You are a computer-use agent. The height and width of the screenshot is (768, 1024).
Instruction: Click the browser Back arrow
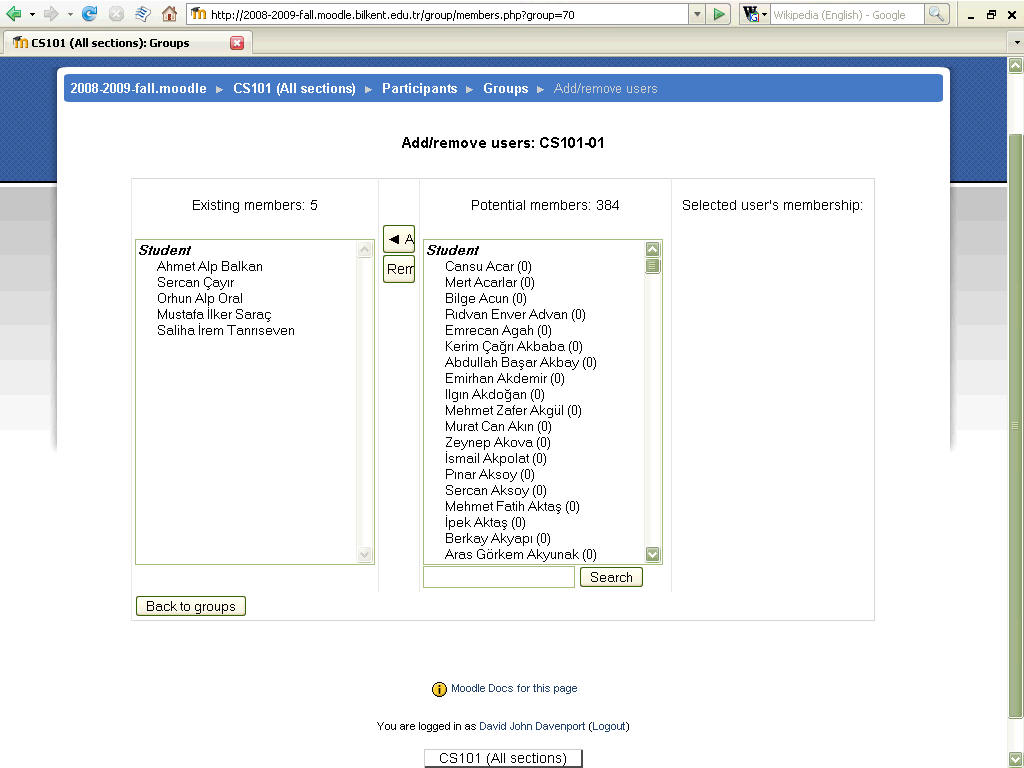pyautogui.click(x=13, y=14)
